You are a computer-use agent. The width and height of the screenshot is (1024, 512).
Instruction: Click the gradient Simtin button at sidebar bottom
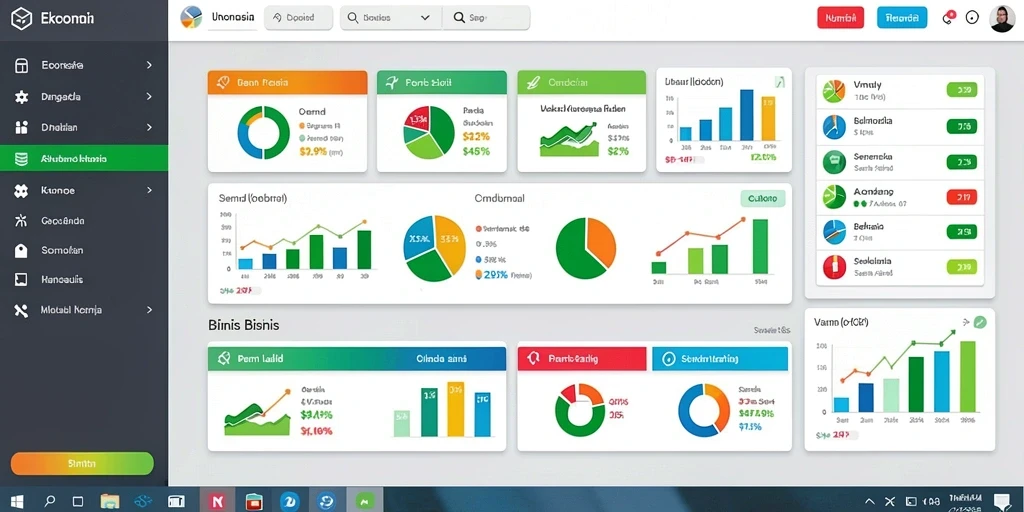coord(82,464)
